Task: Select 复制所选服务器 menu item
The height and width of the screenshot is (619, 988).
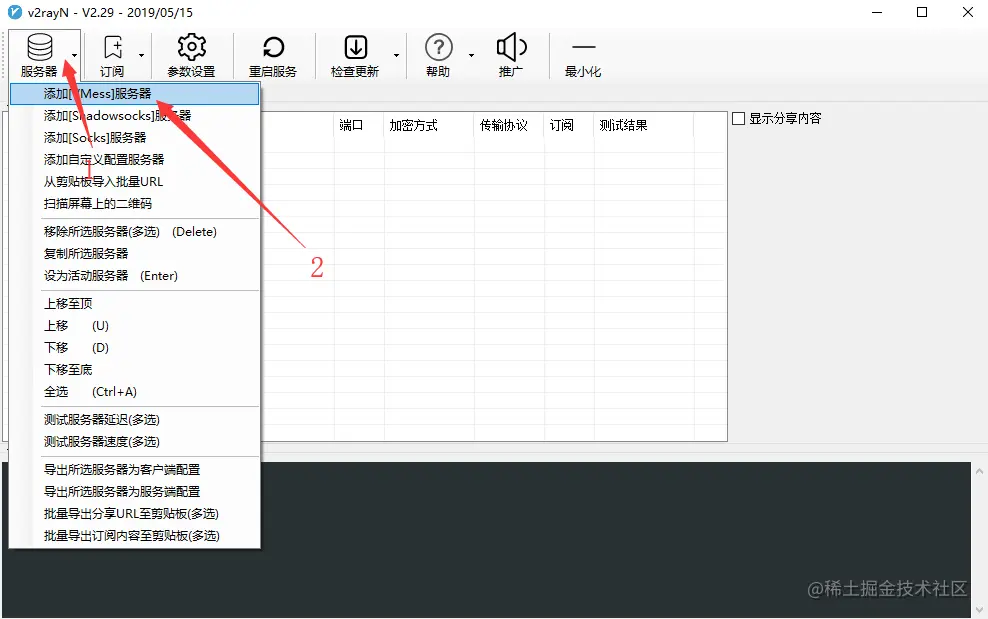Action: click(134, 253)
